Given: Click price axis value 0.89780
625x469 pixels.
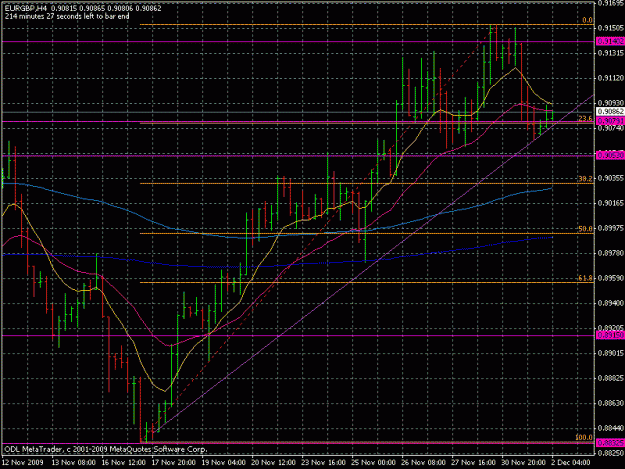Looking at the screenshot, I should (x=611, y=253).
